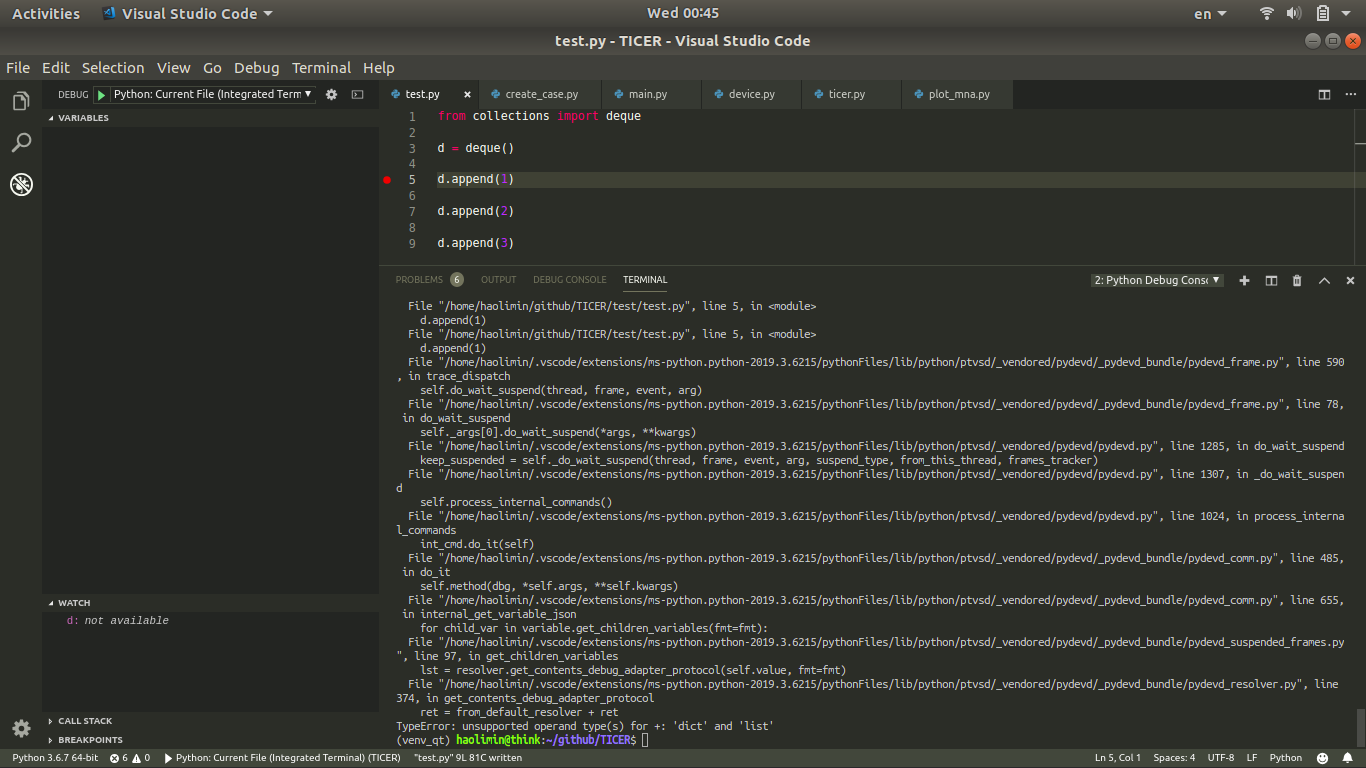
Task: Open the Explorer icon in activity bar
Action: 21,100
